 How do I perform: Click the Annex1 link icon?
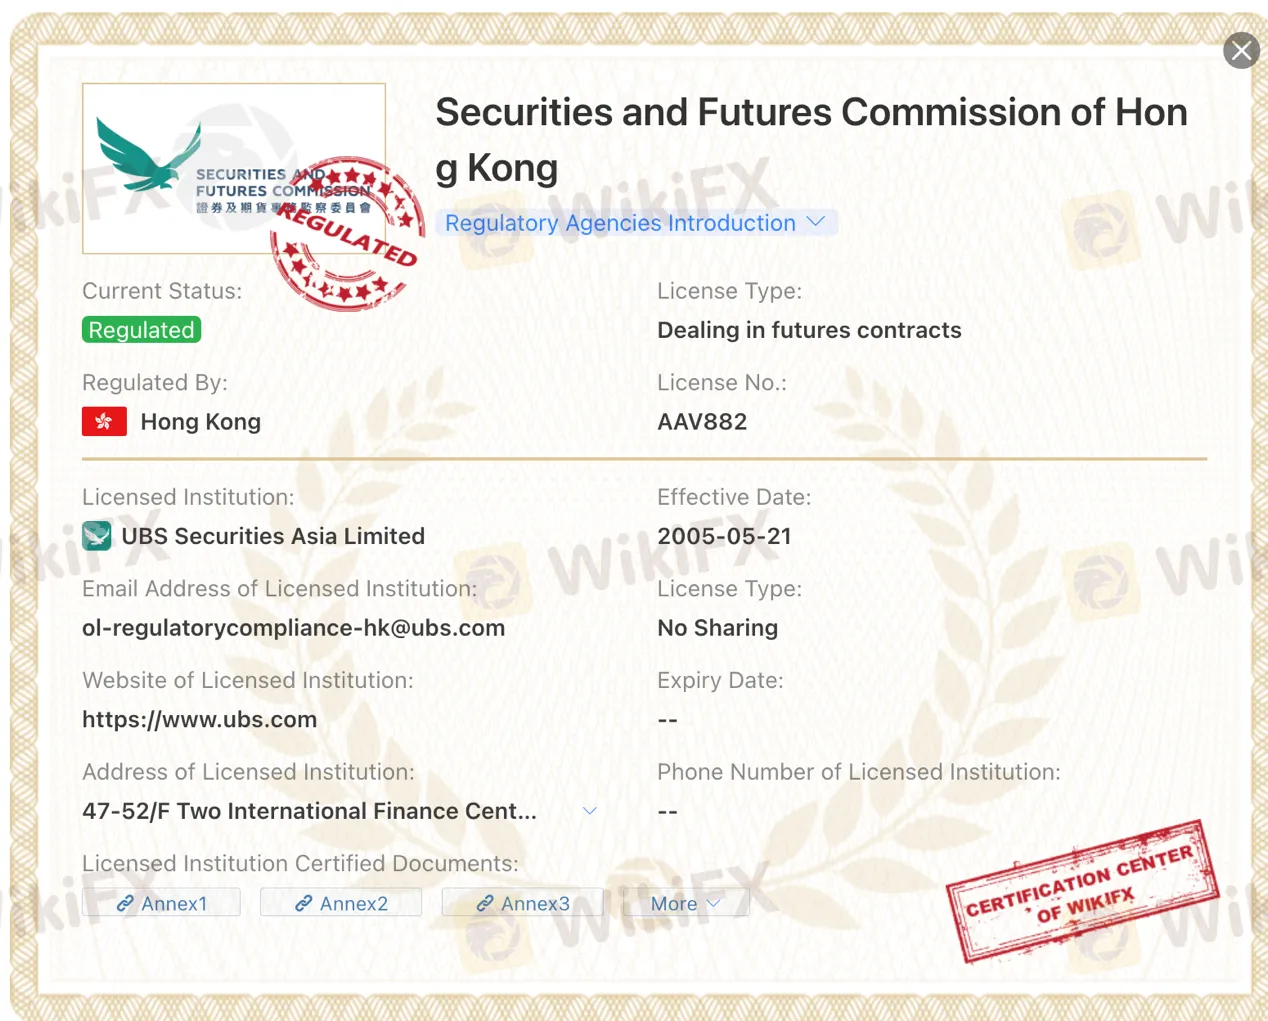(x=125, y=904)
